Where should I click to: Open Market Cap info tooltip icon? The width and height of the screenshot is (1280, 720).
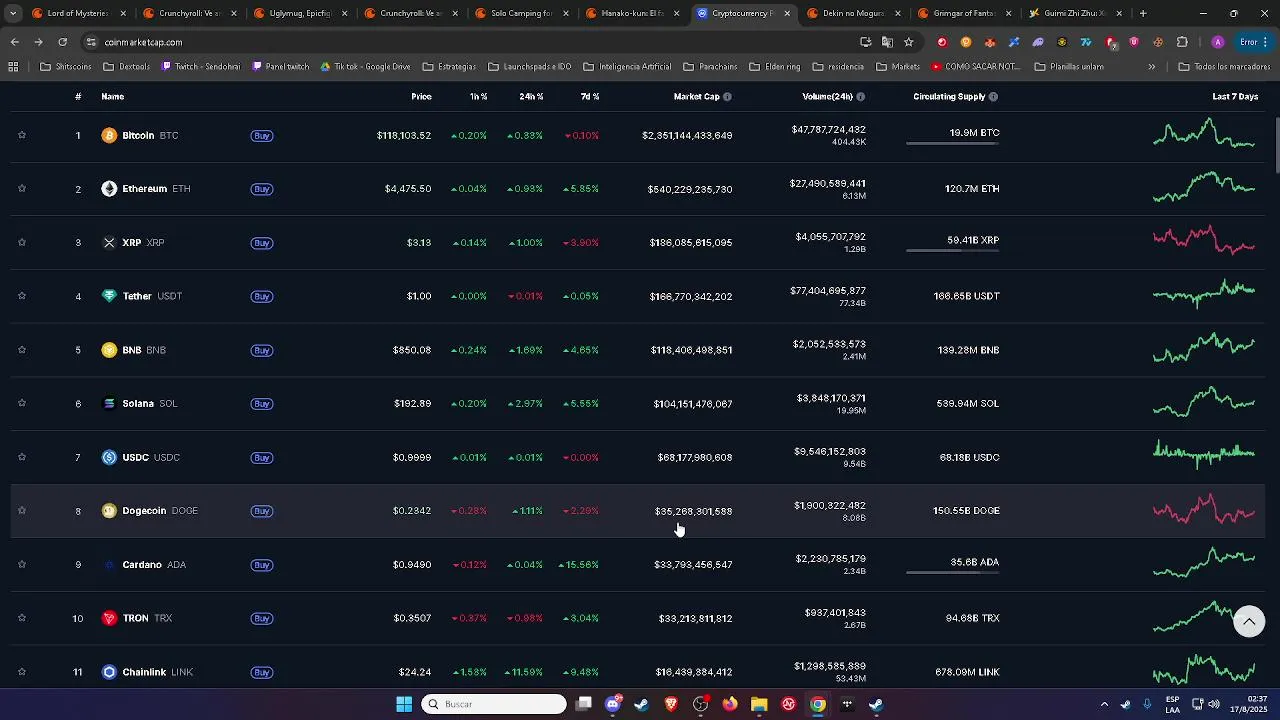[727, 97]
